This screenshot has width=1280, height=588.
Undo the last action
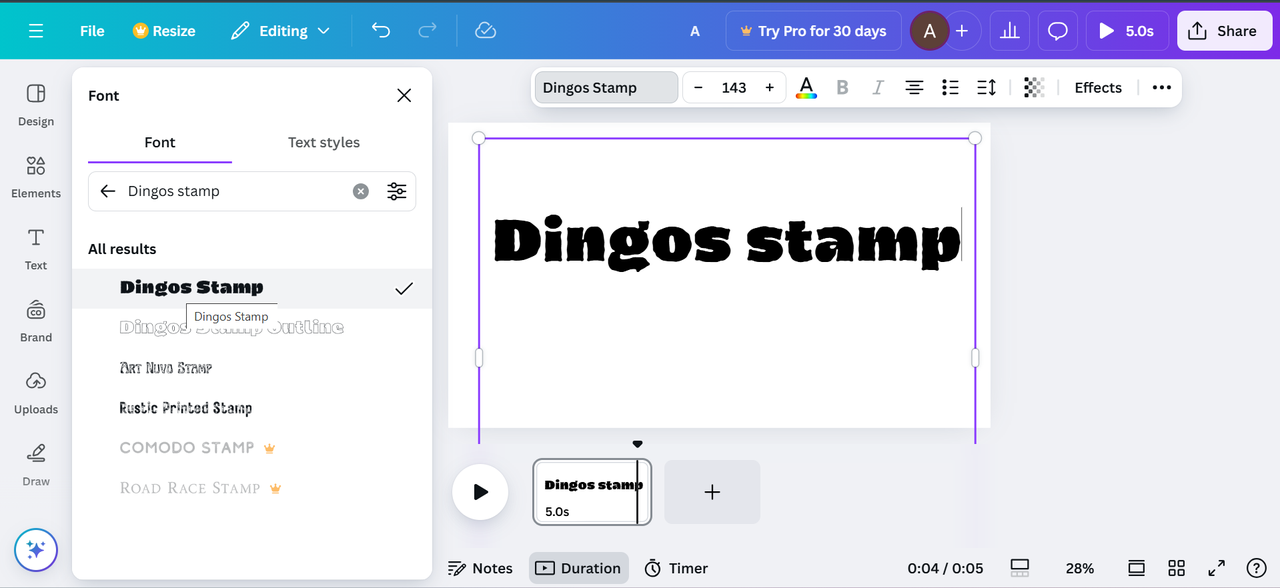[x=381, y=31]
